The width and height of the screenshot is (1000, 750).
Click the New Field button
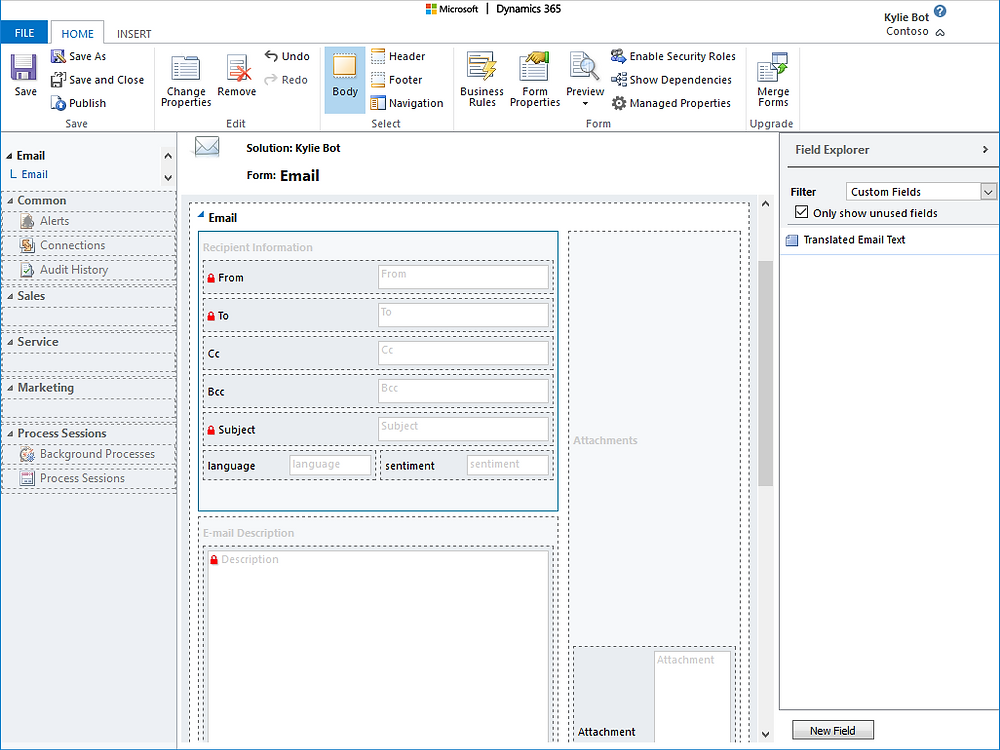coord(832,731)
